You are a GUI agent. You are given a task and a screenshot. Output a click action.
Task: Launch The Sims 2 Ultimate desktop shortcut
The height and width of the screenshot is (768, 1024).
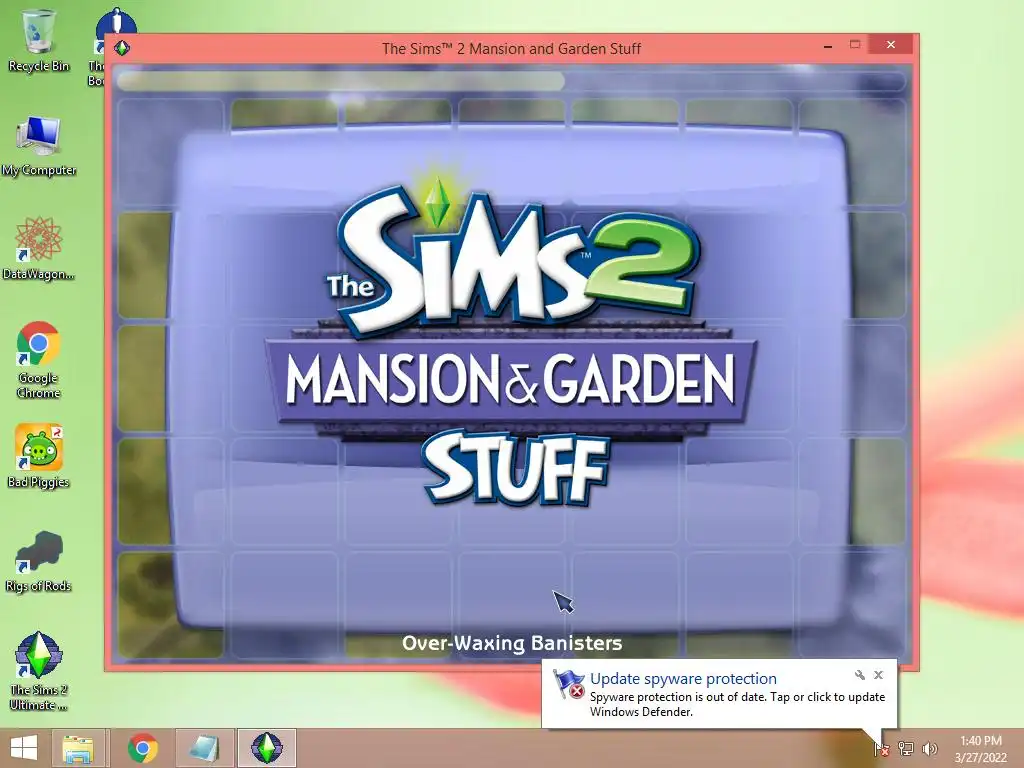click(x=39, y=670)
